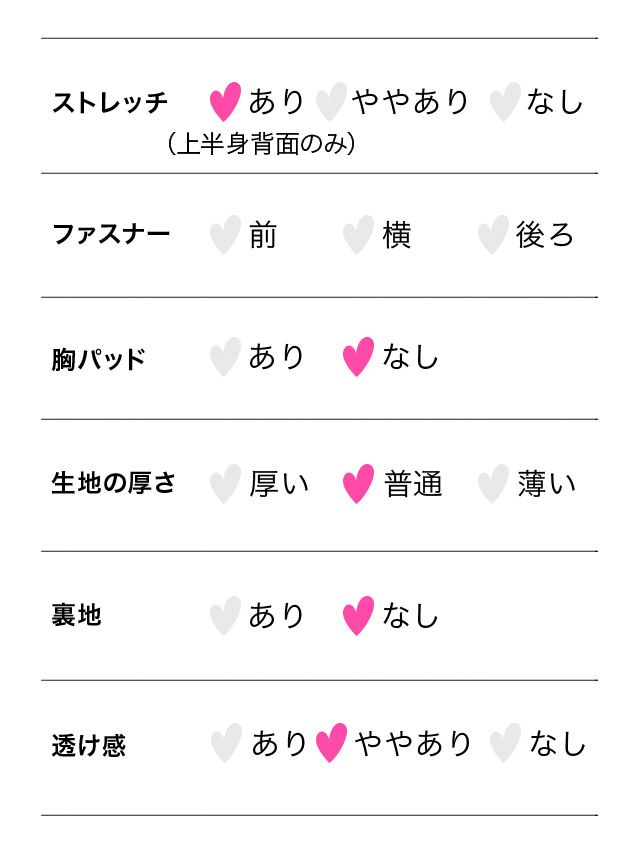
Task: Click the 上半身背面のみ note text
Action: pos(263,145)
